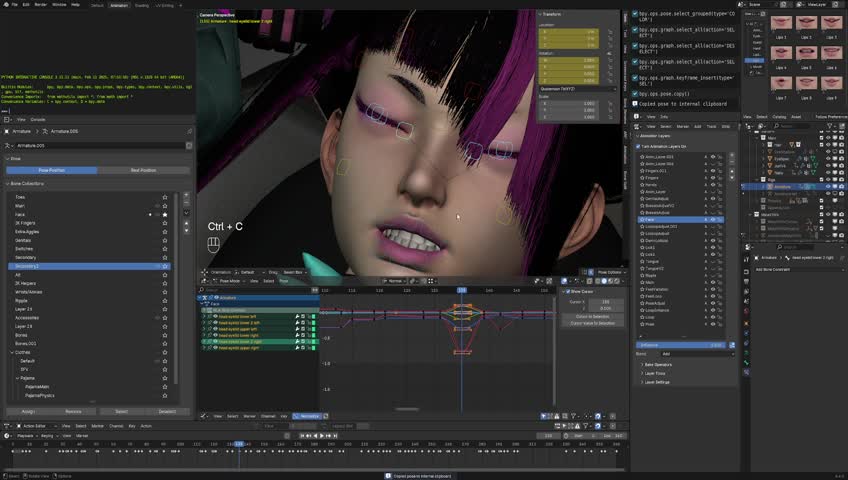Toggle visibility eye of Face animation layer
Viewport: 848px width, 480px height.
[713, 220]
